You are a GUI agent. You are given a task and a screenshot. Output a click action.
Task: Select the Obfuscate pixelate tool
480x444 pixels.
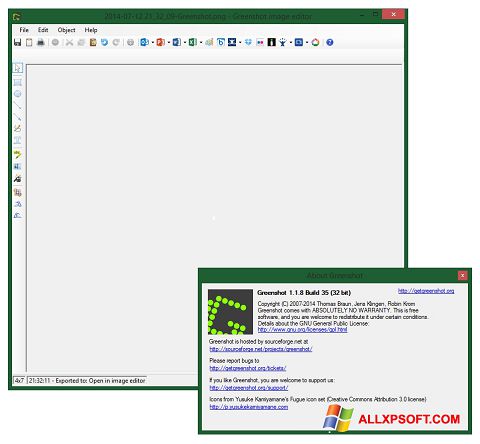pos(18,166)
